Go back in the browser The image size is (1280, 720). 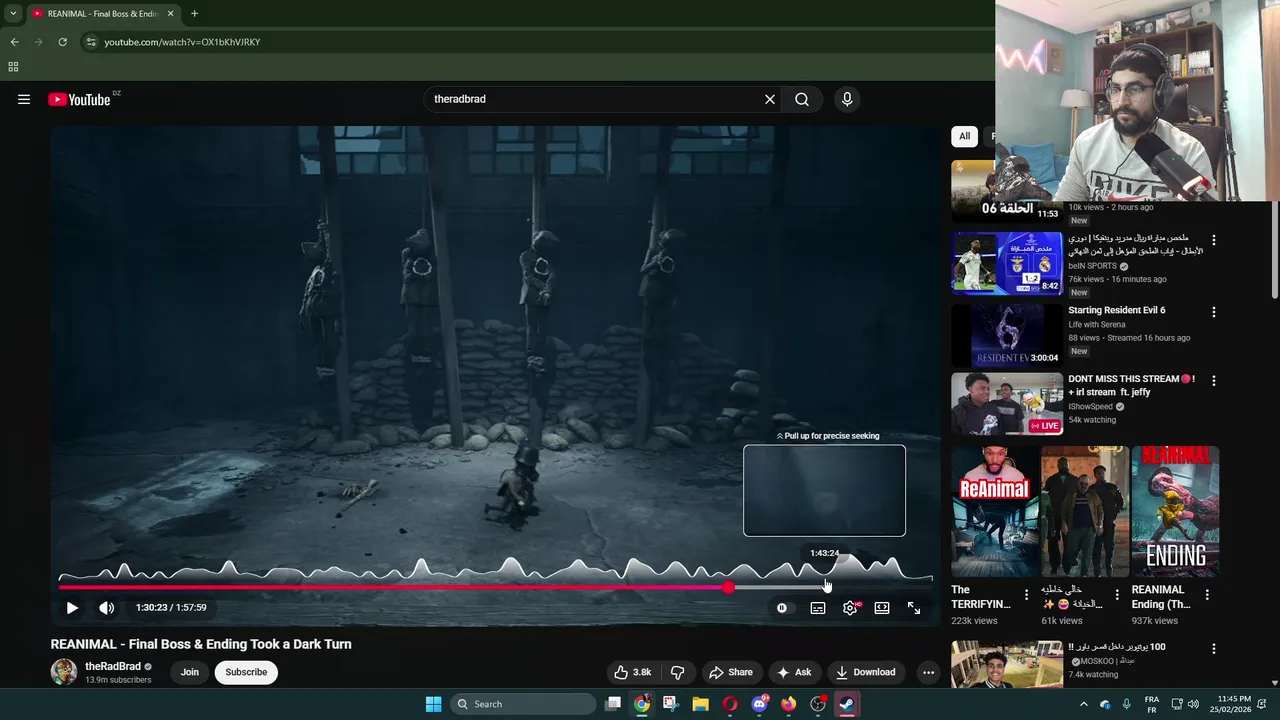(14, 42)
